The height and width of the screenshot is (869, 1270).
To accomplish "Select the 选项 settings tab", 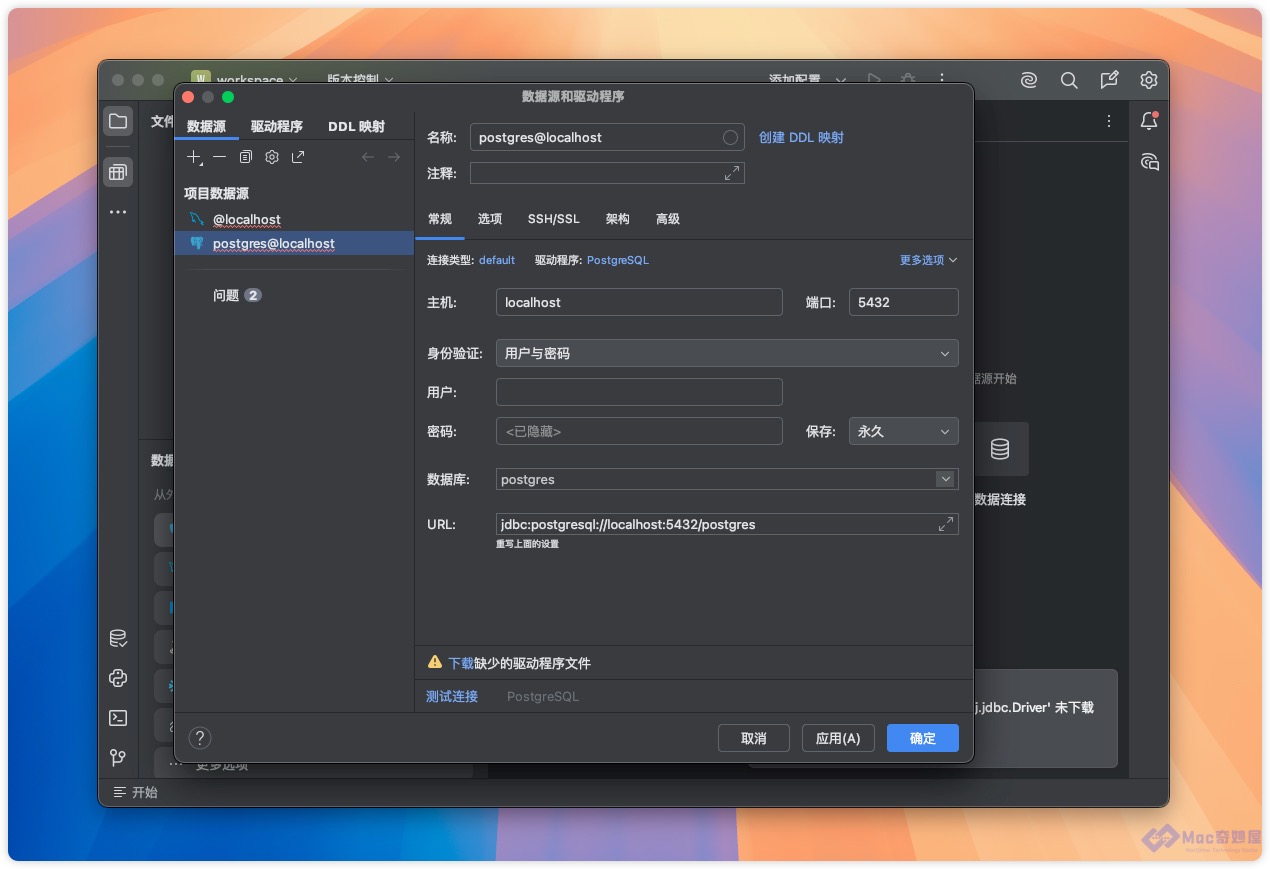I will coord(490,219).
